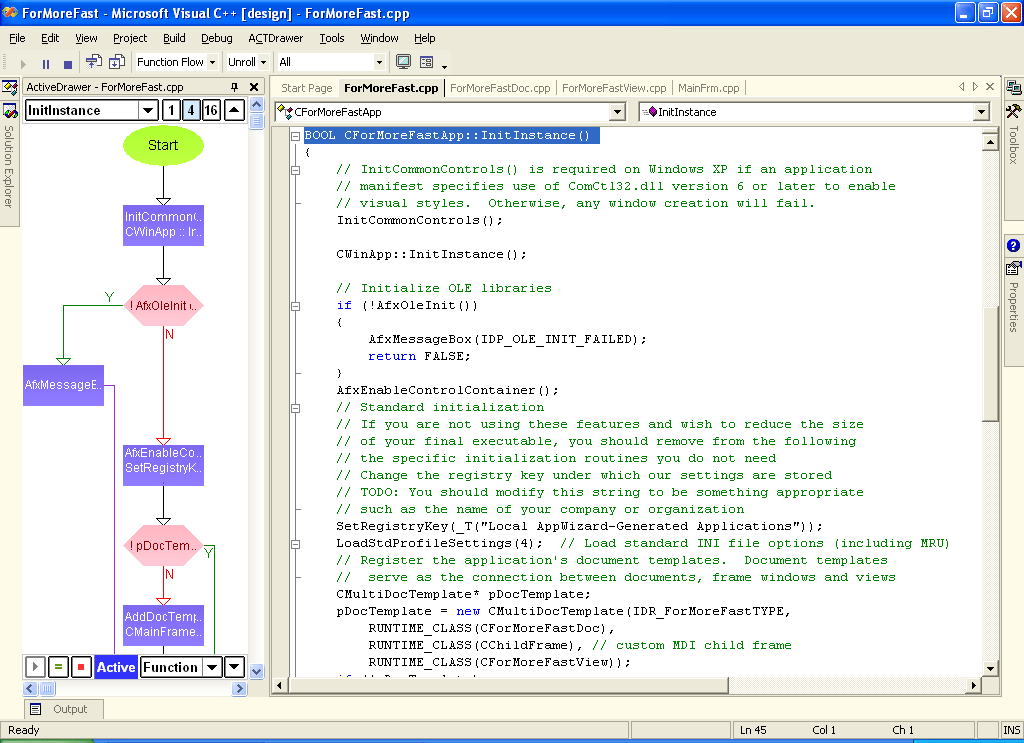Viewport: 1024px width, 743px height.
Task: Switch to the ForMoreFastView.cpp tab
Action: pyautogui.click(x=614, y=87)
